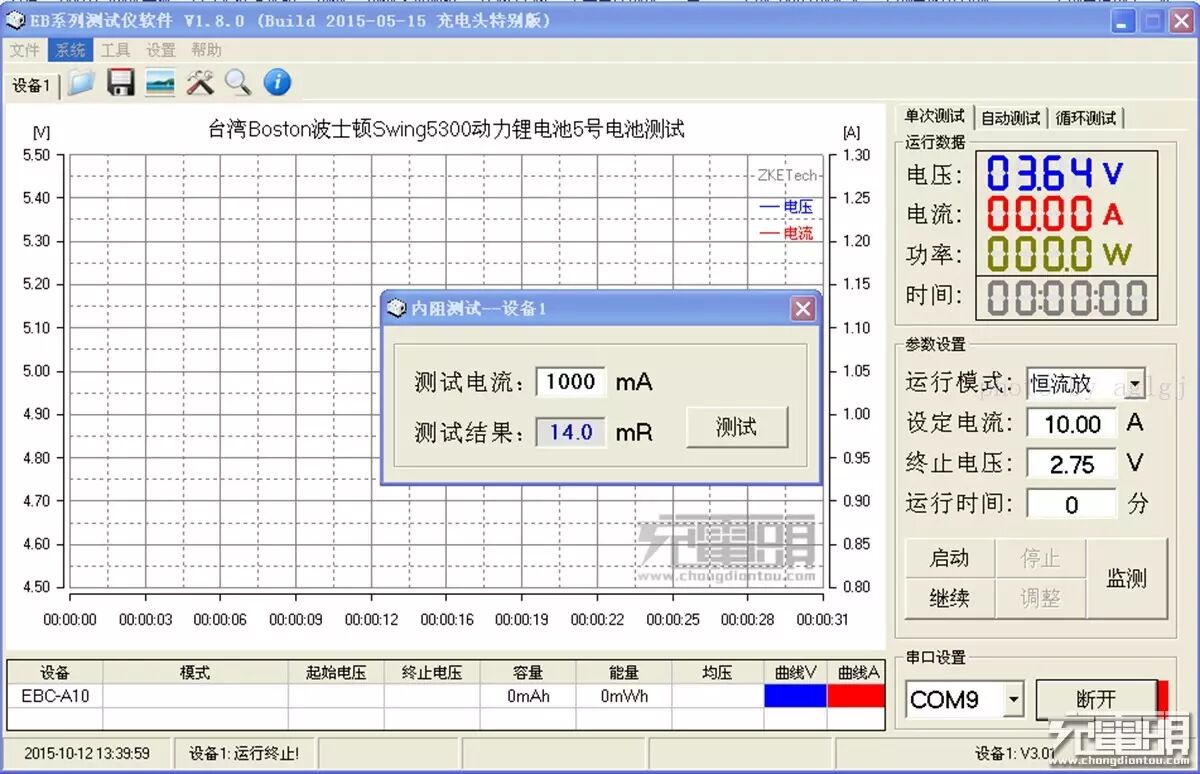Image resolution: width=1200 pixels, height=774 pixels.
Task: Click the 设备1 toolbar label
Action: click(31, 86)
